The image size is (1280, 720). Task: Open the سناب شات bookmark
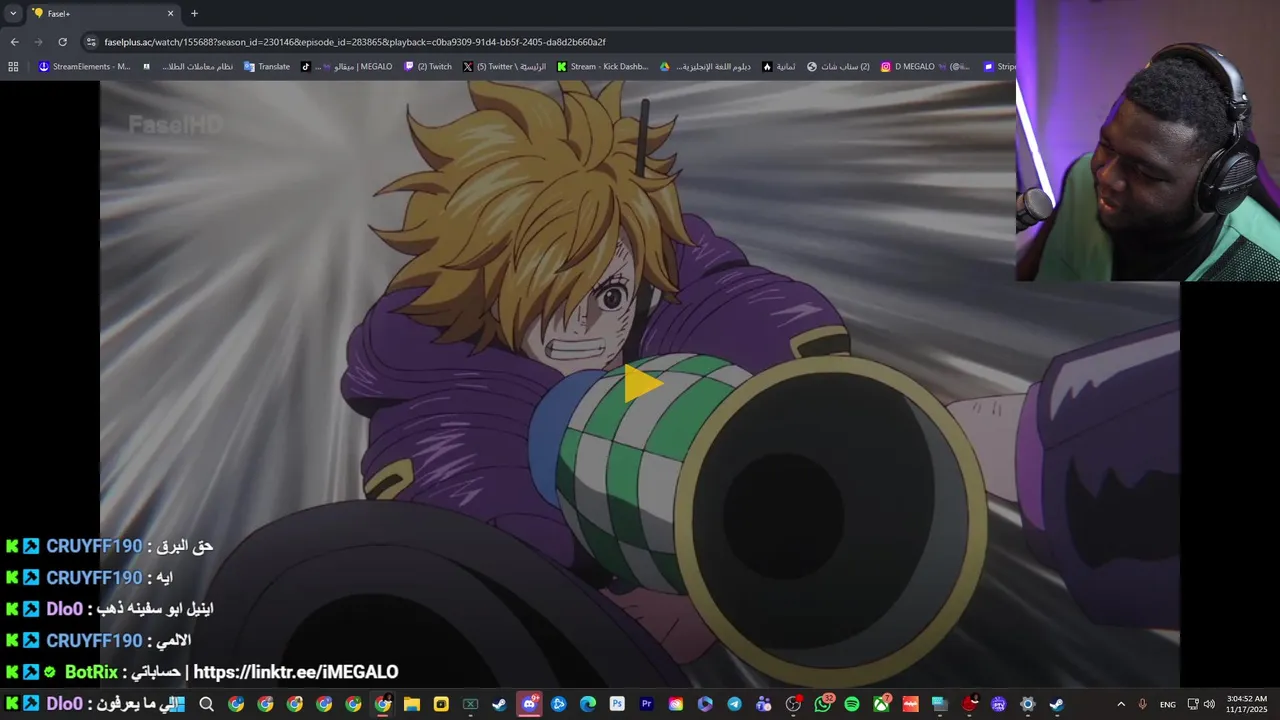click(x=838, y=67)
